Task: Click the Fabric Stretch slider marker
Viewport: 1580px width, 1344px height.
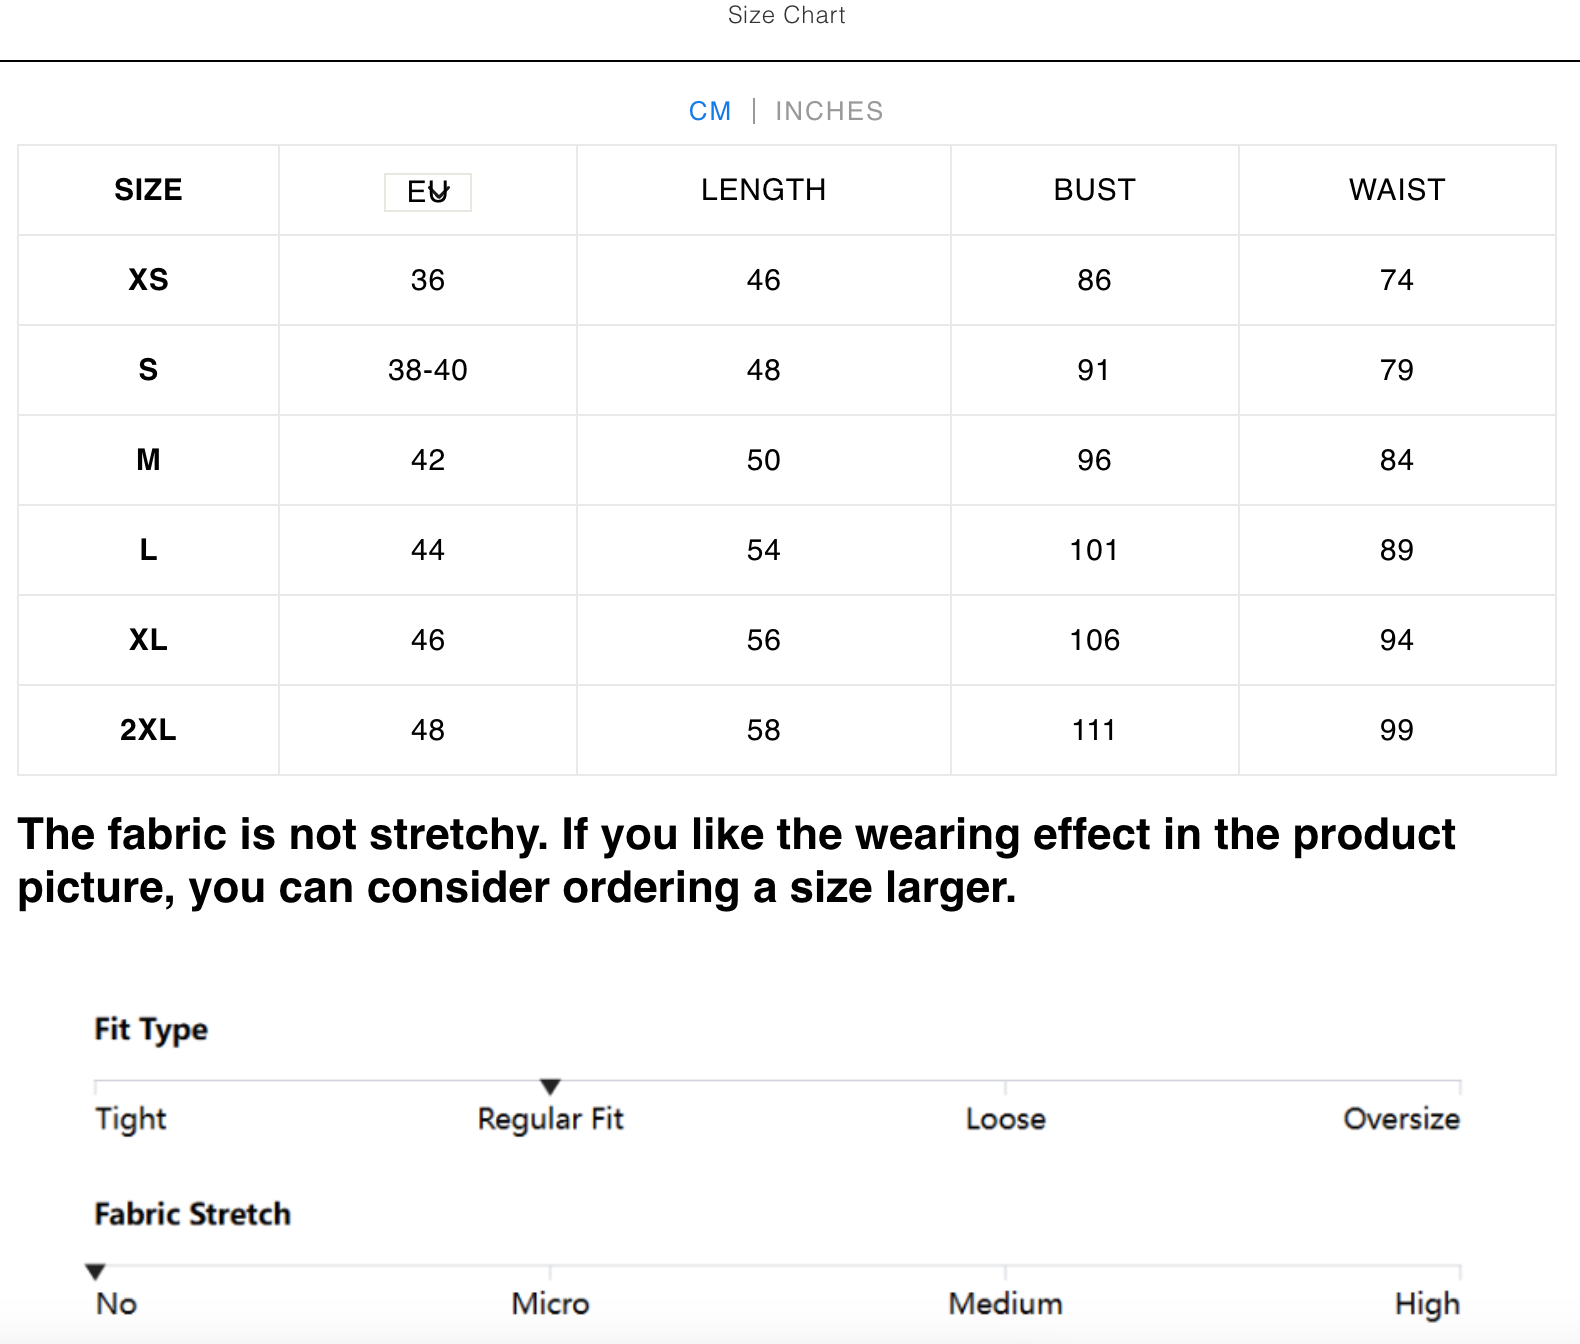Action: [x=95, y=1272]
